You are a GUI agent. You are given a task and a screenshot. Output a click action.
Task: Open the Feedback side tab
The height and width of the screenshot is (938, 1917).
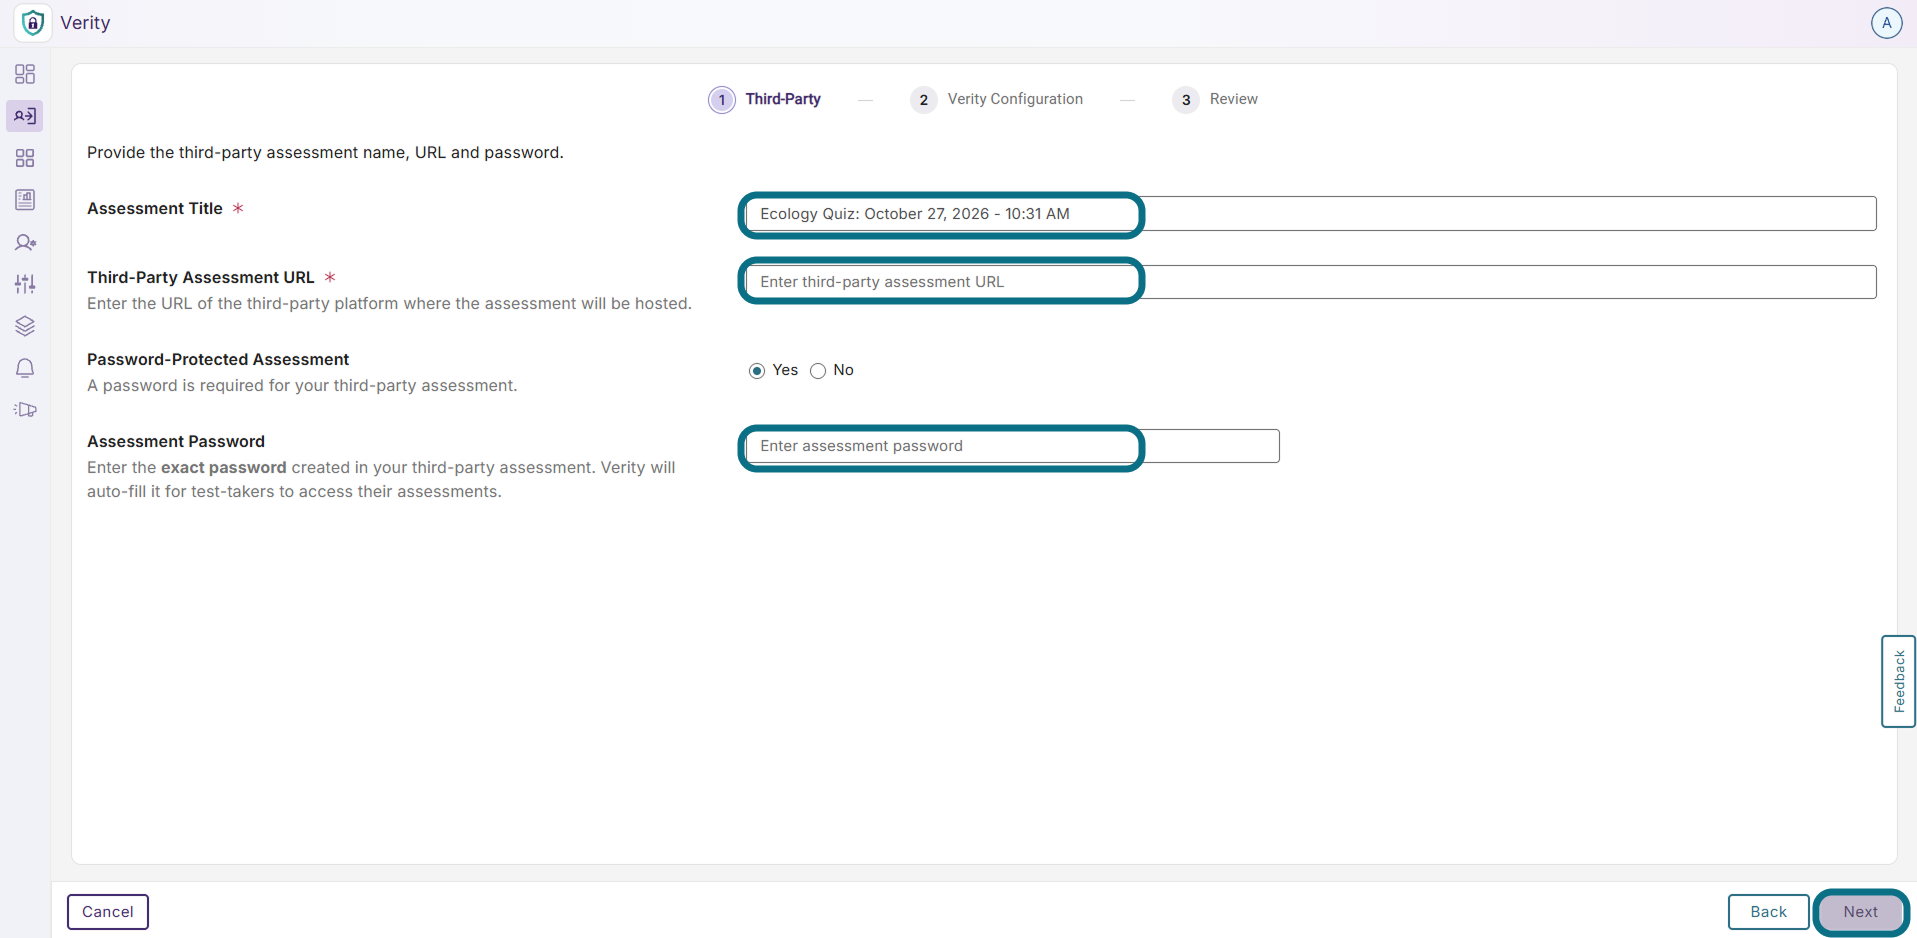coord(1898,681)
